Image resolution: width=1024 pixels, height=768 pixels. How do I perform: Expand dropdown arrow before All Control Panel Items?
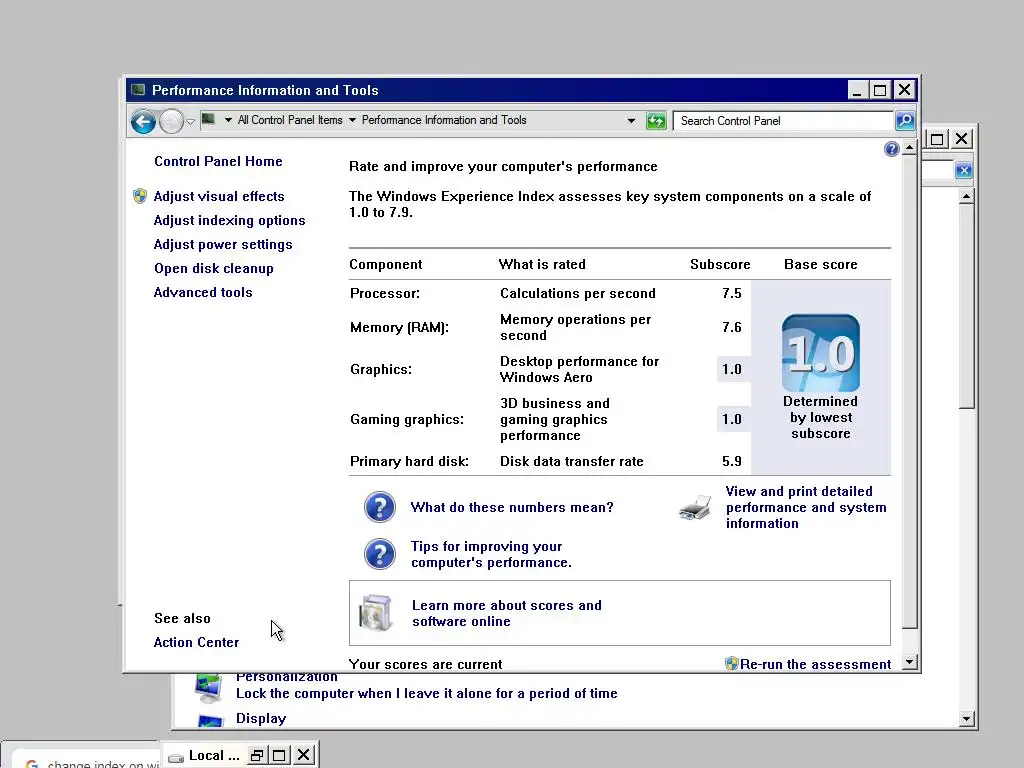228,120
